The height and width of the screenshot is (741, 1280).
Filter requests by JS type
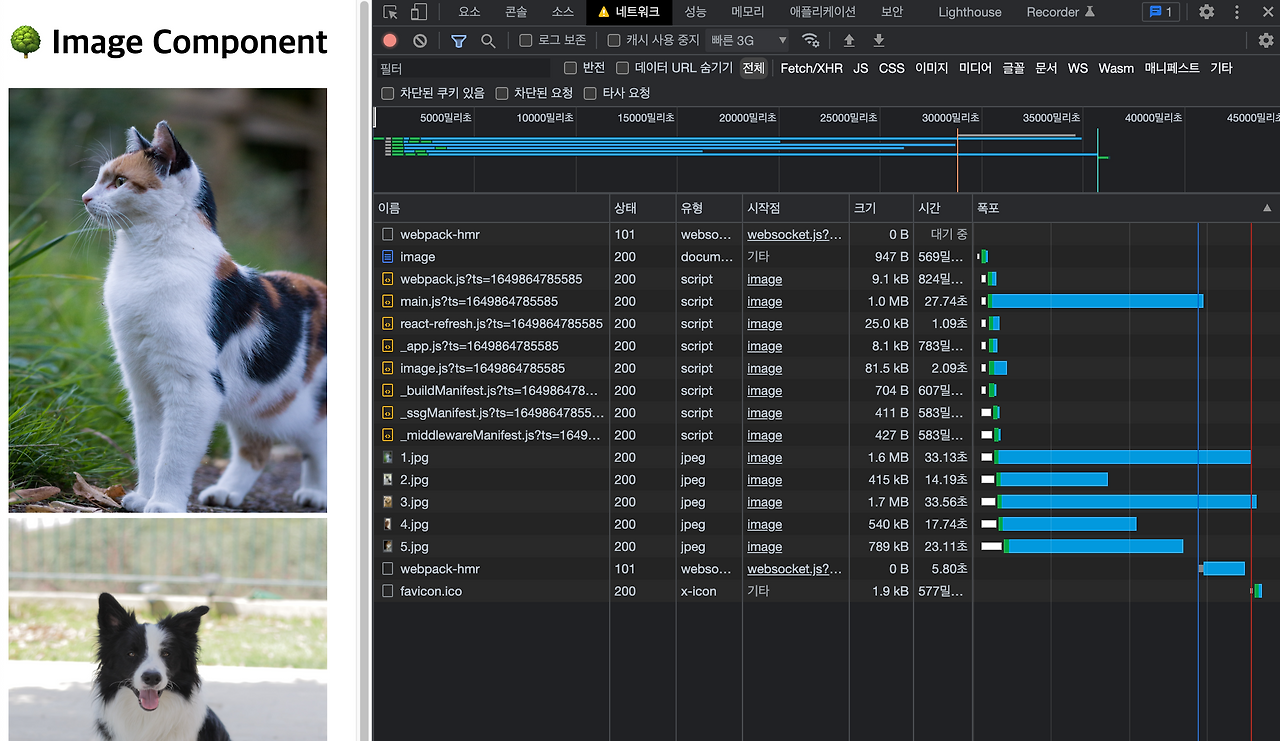click(861, 68)
